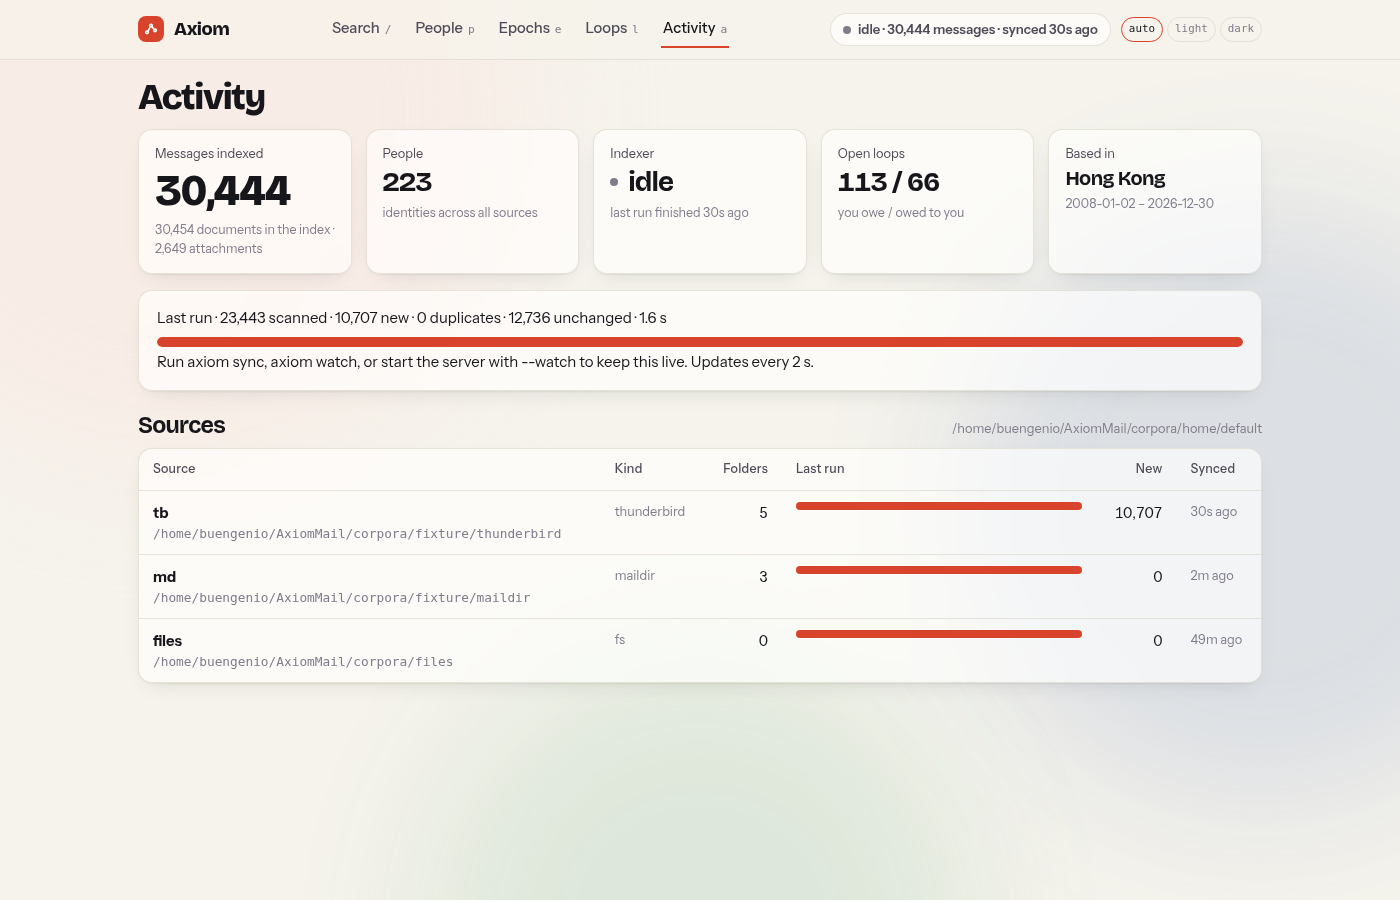1400x900 pixels.
Task: Click the folders count 5 for tb
Action: [763, 513]
